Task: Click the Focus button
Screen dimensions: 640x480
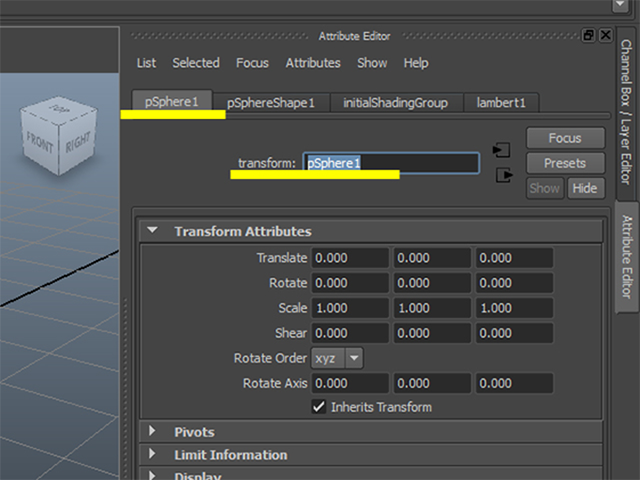Action: (x=565, y=138)
